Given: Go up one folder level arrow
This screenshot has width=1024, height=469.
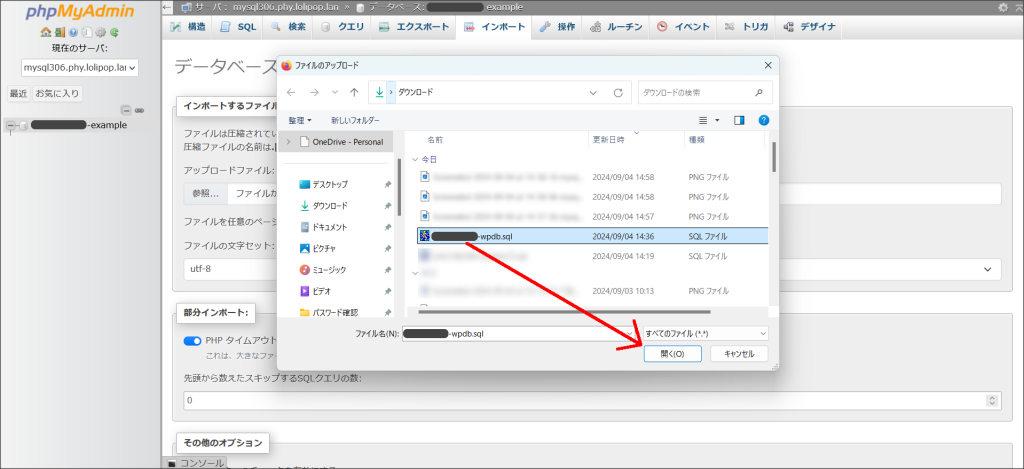Looking at the screenshot, I should (355, 93).
